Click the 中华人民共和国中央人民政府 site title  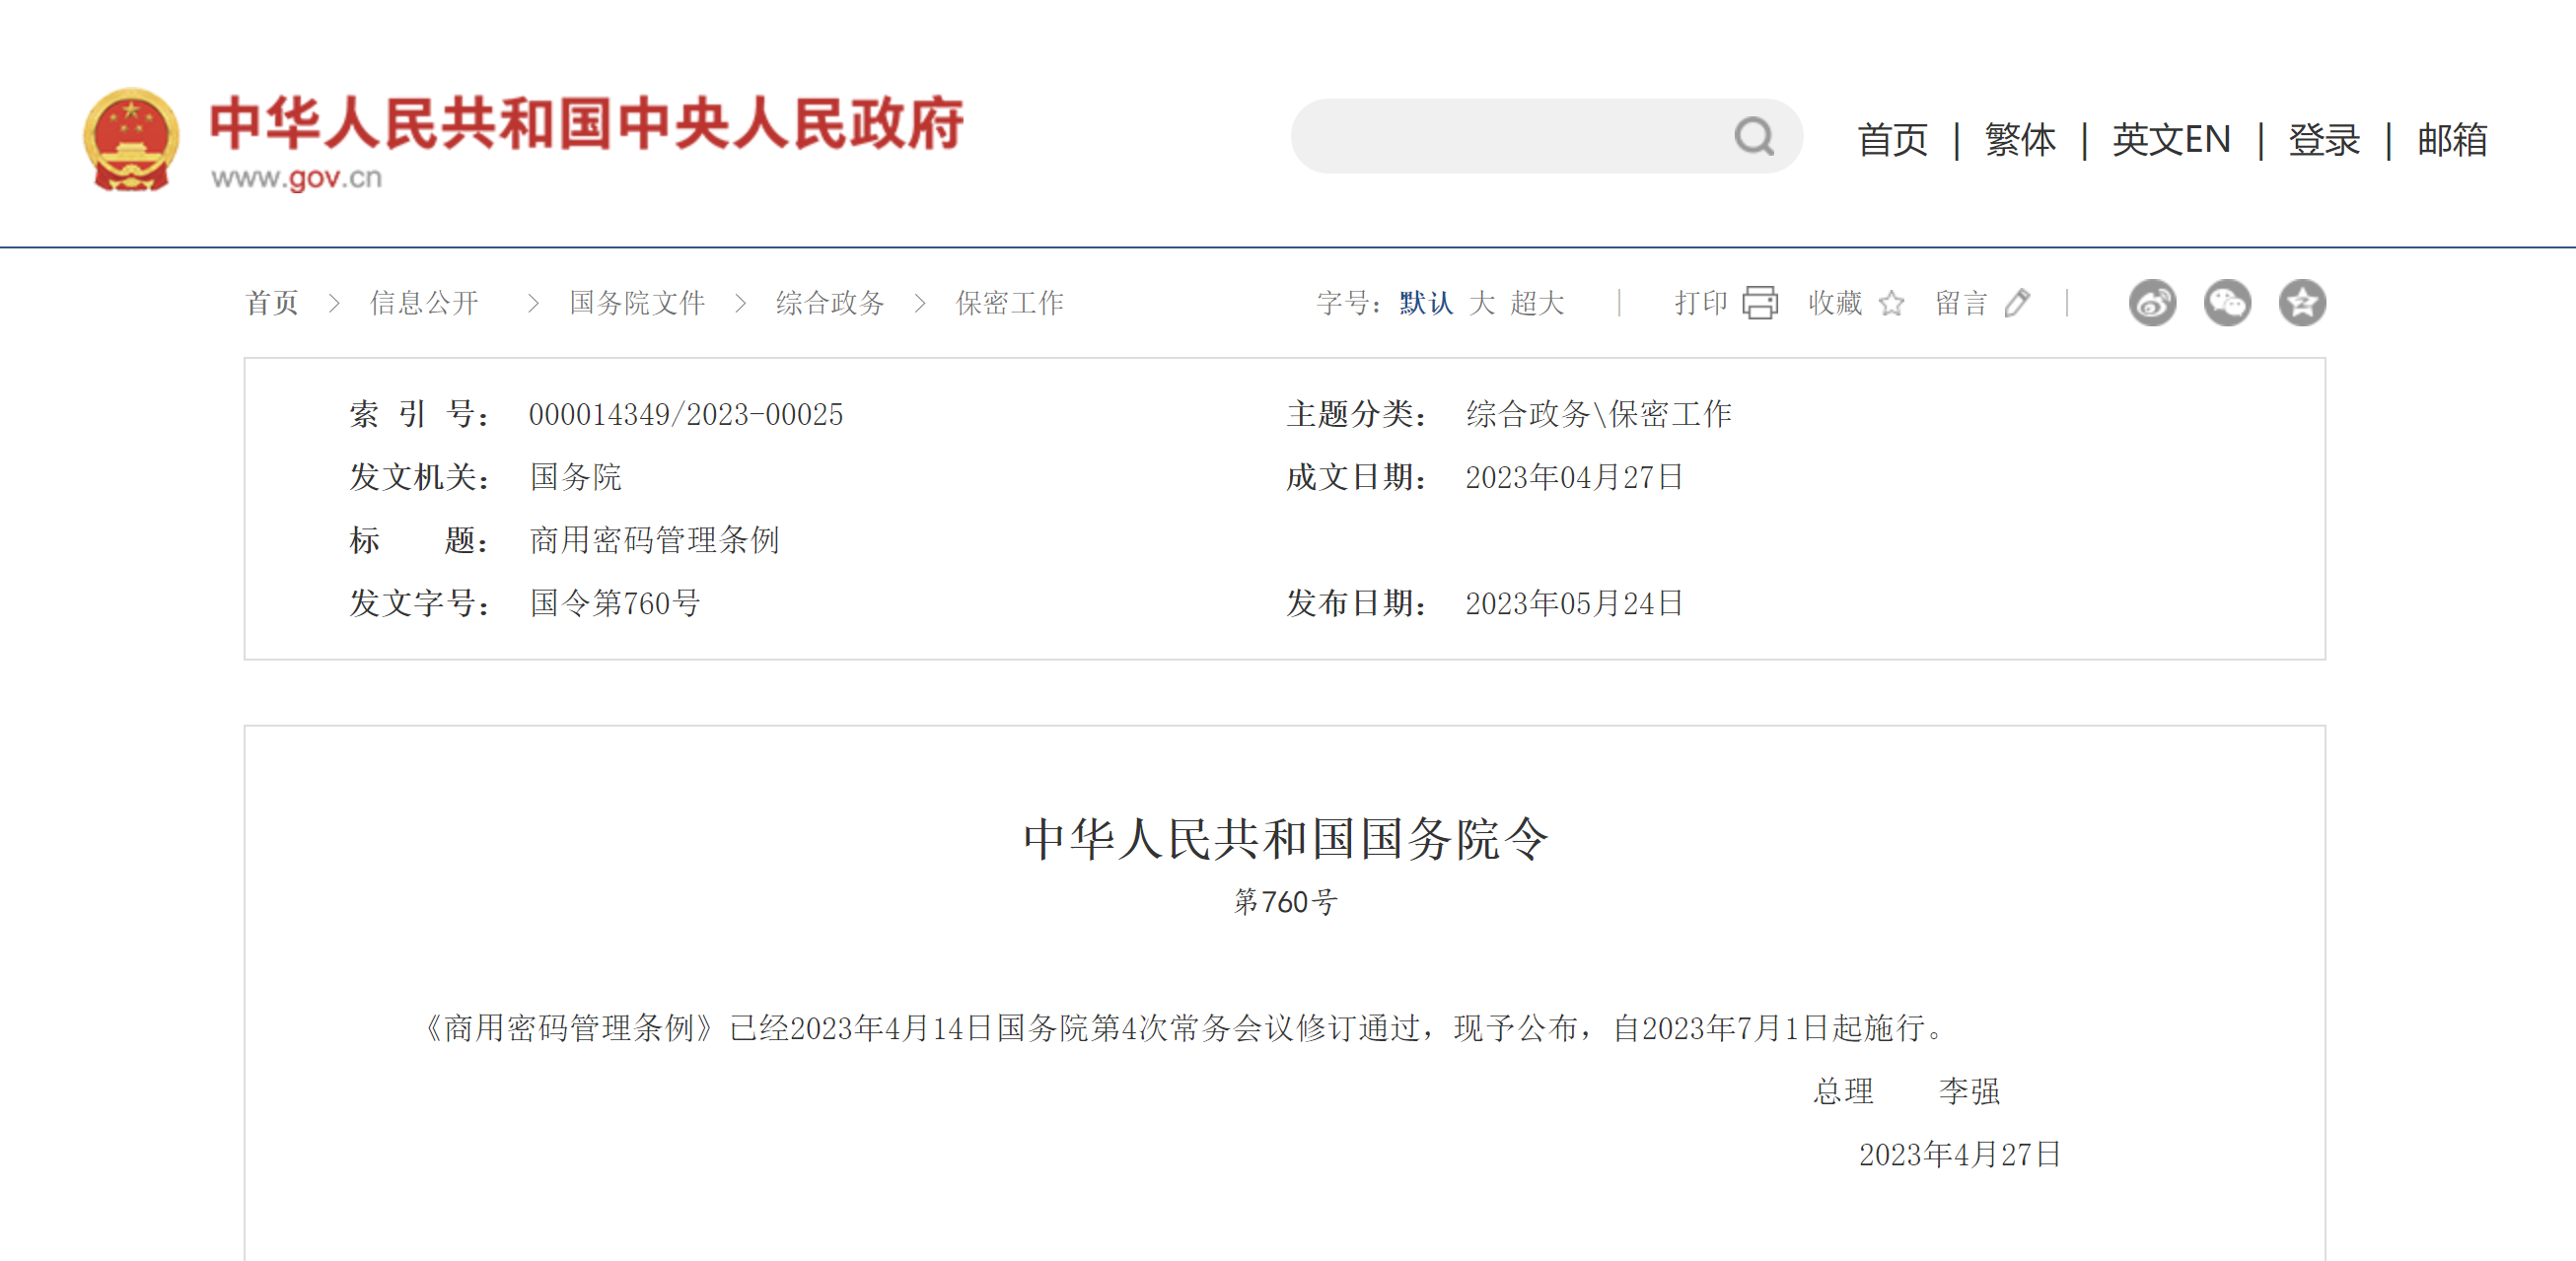(x=586, y=123)
